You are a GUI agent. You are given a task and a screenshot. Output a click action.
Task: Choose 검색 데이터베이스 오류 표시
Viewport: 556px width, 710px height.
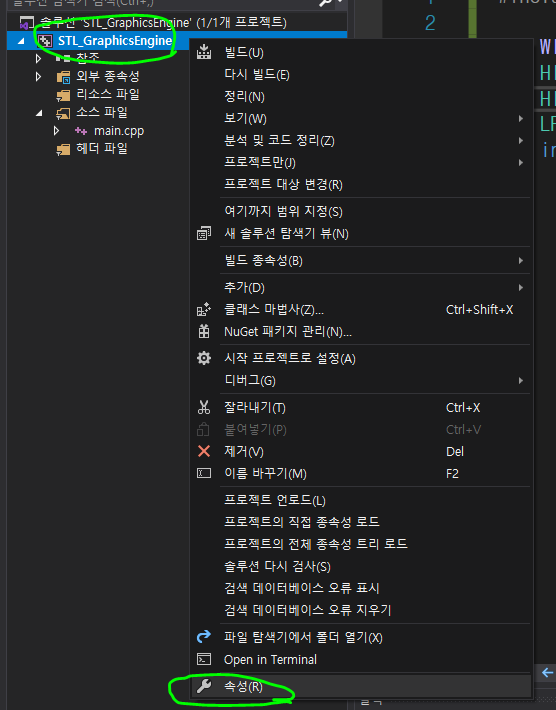point(302,588)
